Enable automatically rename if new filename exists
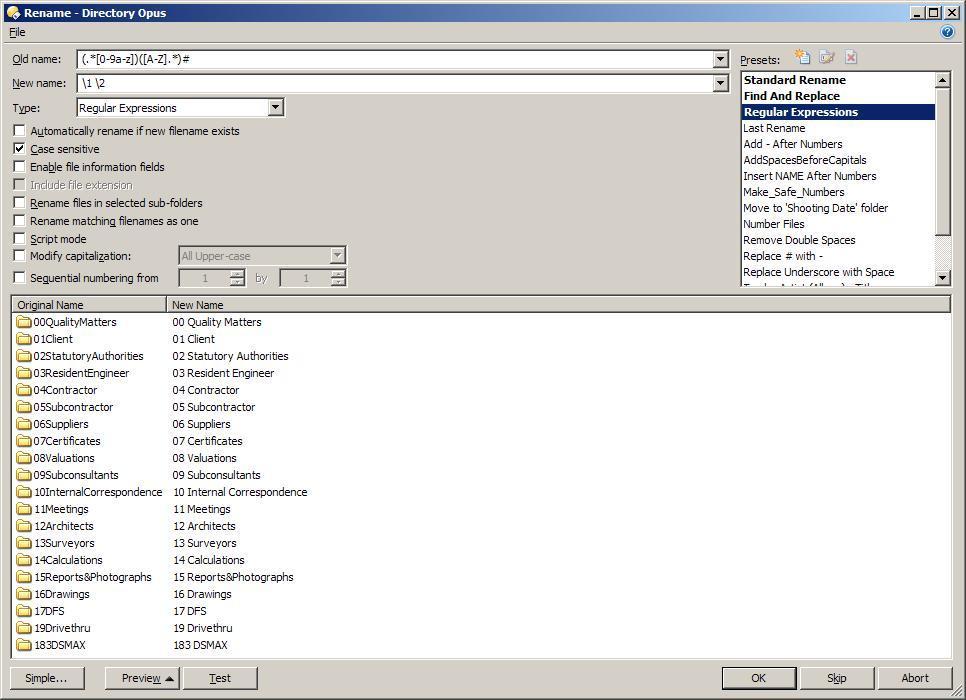The width and height of the screenshot is (966, 700). coord(19,131)
